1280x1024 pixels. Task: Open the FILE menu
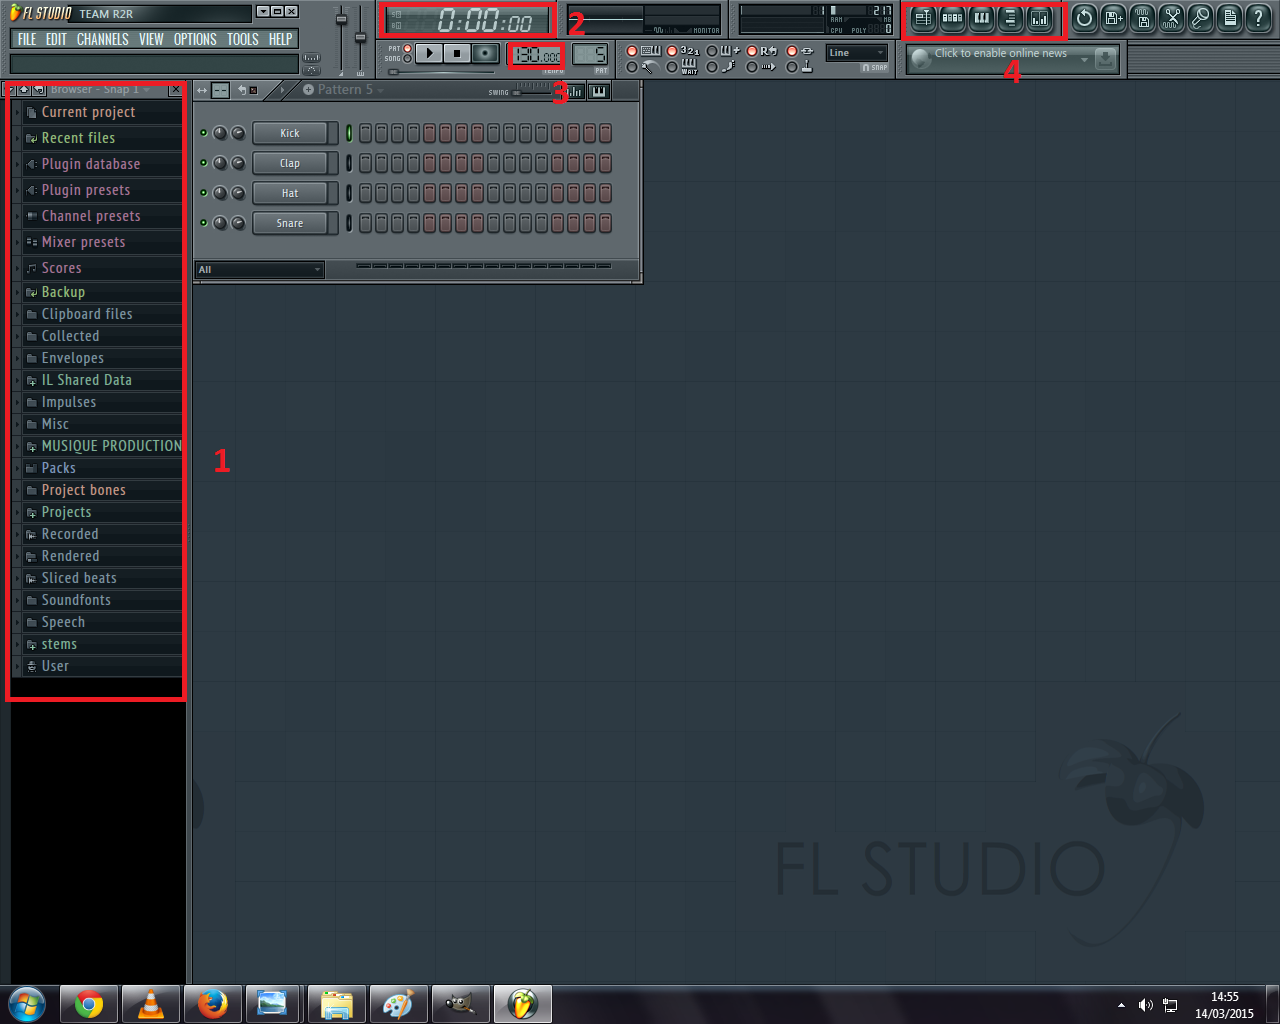pos(27,39)
